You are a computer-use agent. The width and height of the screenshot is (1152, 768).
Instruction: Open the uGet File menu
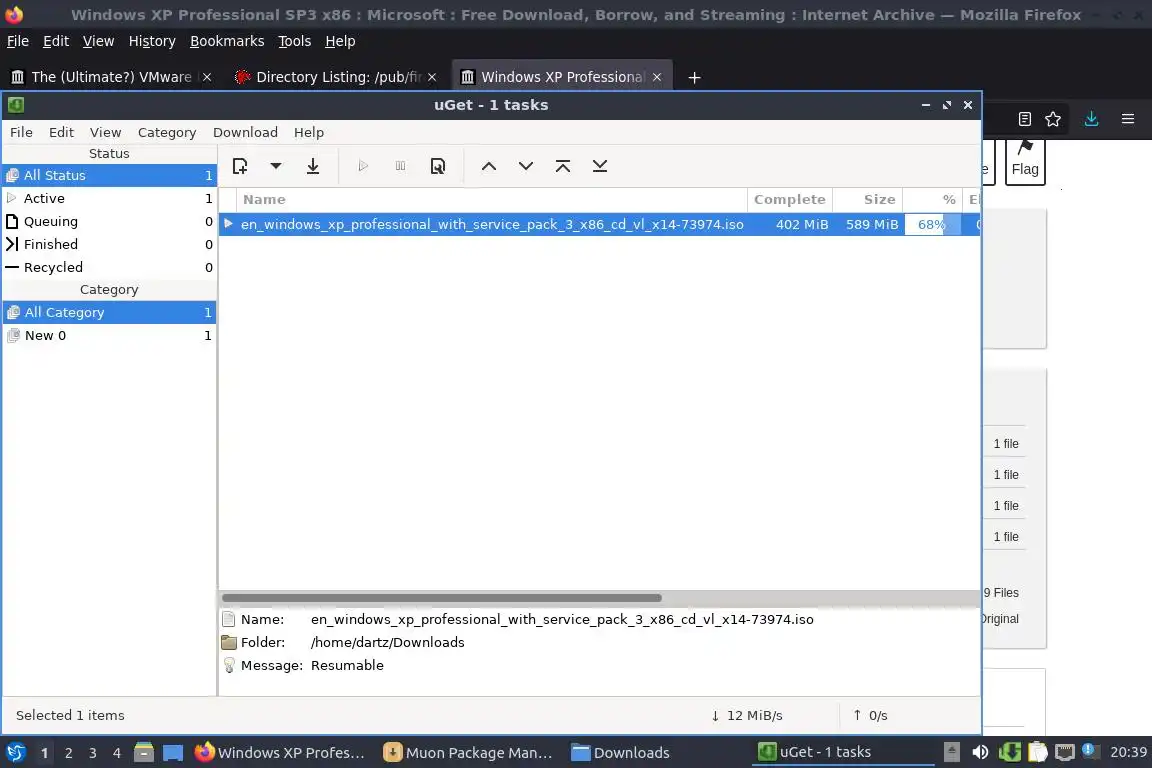click(x=21, y=132)
